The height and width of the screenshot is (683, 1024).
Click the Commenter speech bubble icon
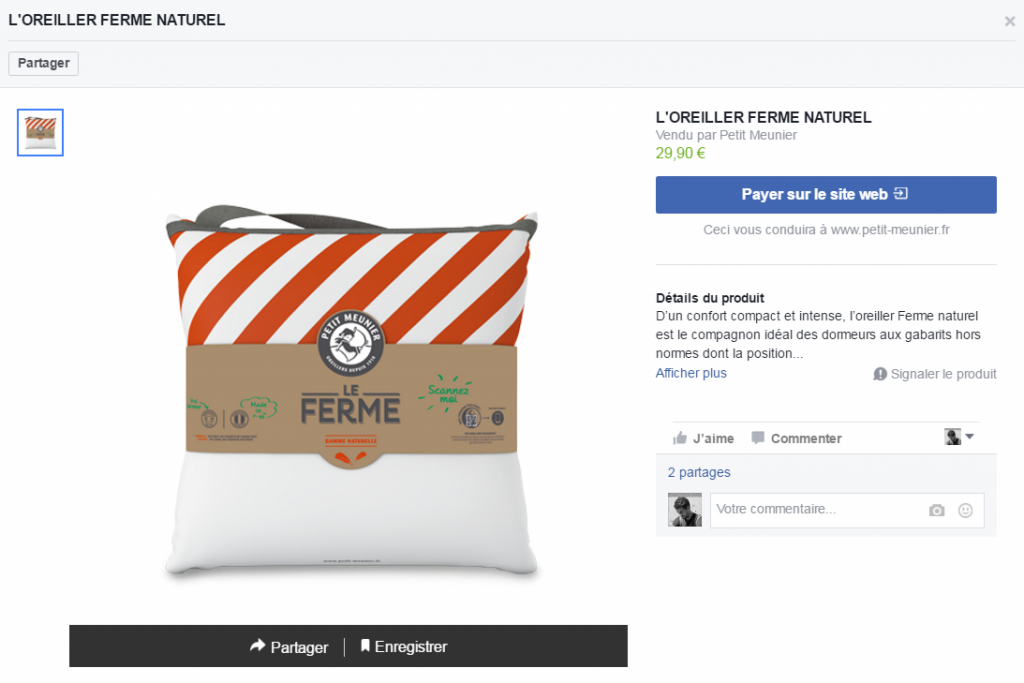[758, 438]
